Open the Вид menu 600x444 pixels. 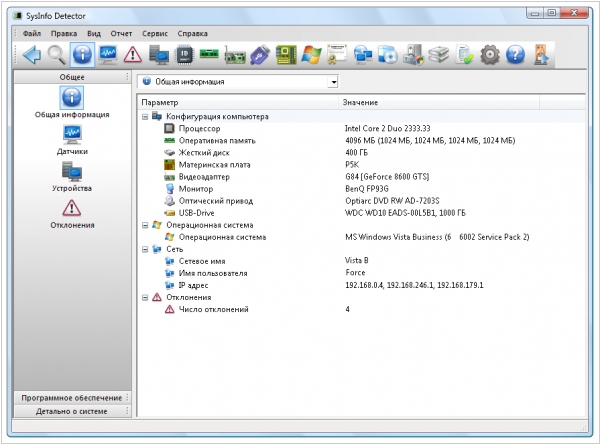[x=94, y=33]
